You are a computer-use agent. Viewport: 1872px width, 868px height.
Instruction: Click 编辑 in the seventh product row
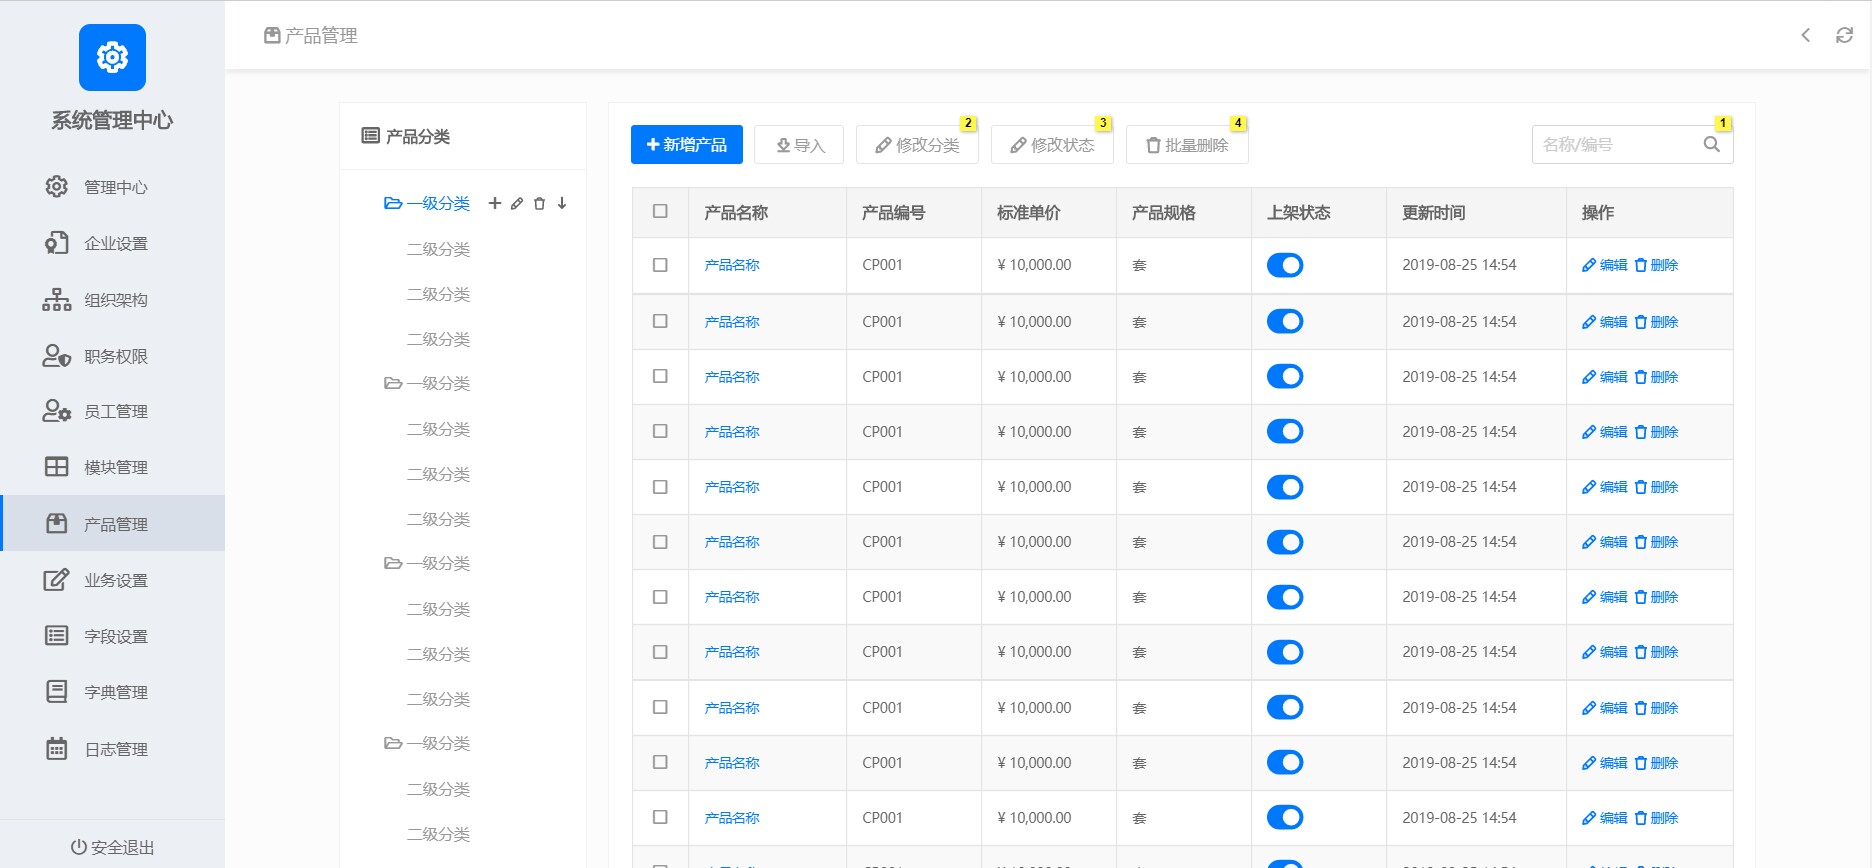click(1605, 597)
